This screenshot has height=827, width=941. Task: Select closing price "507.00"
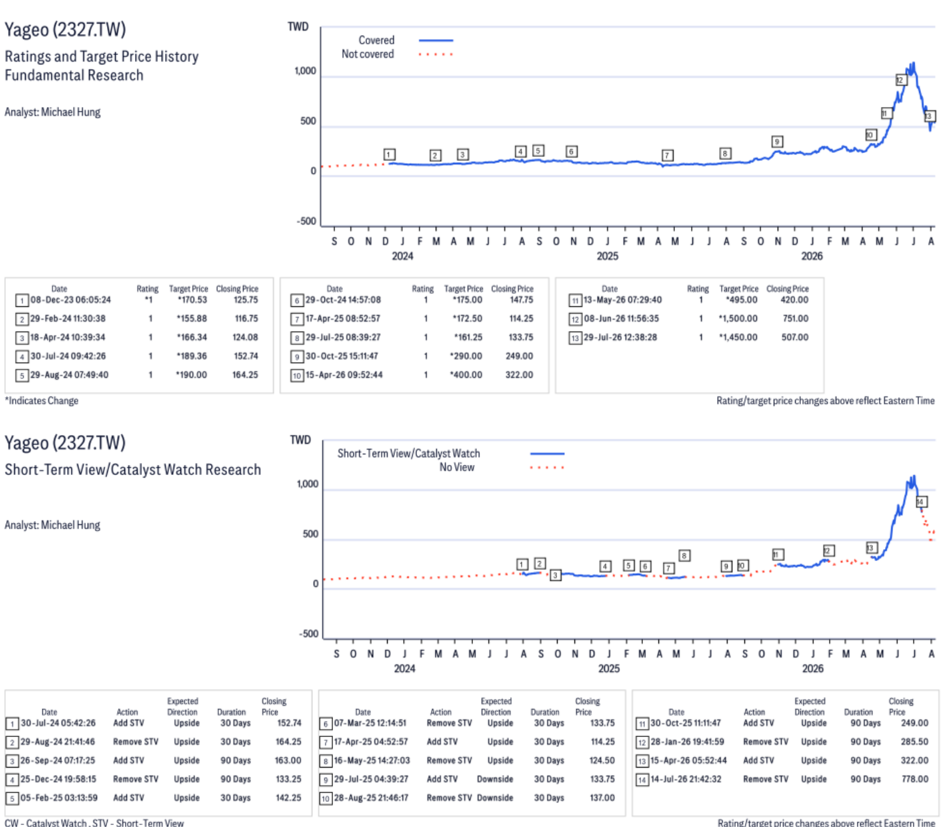795,337
